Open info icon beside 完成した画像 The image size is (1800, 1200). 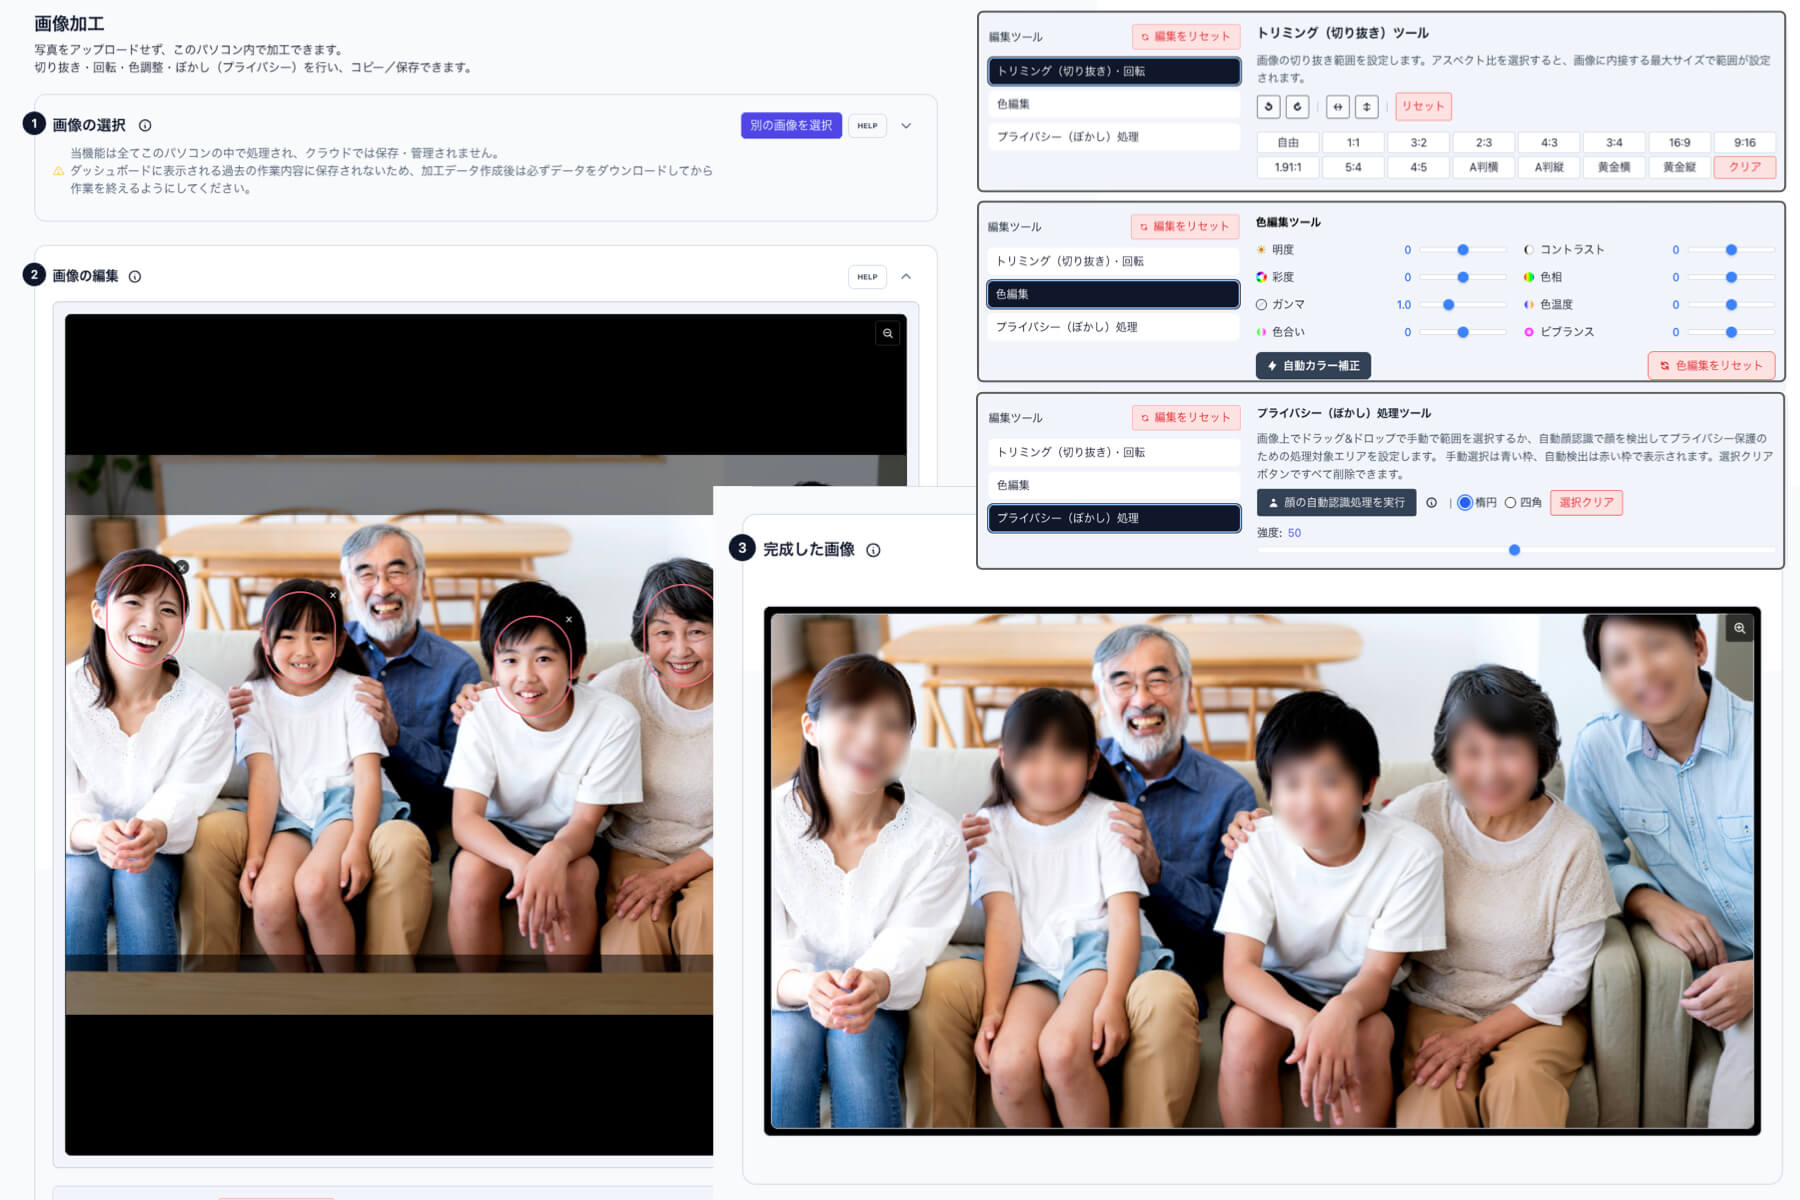(x=873, y=550)
